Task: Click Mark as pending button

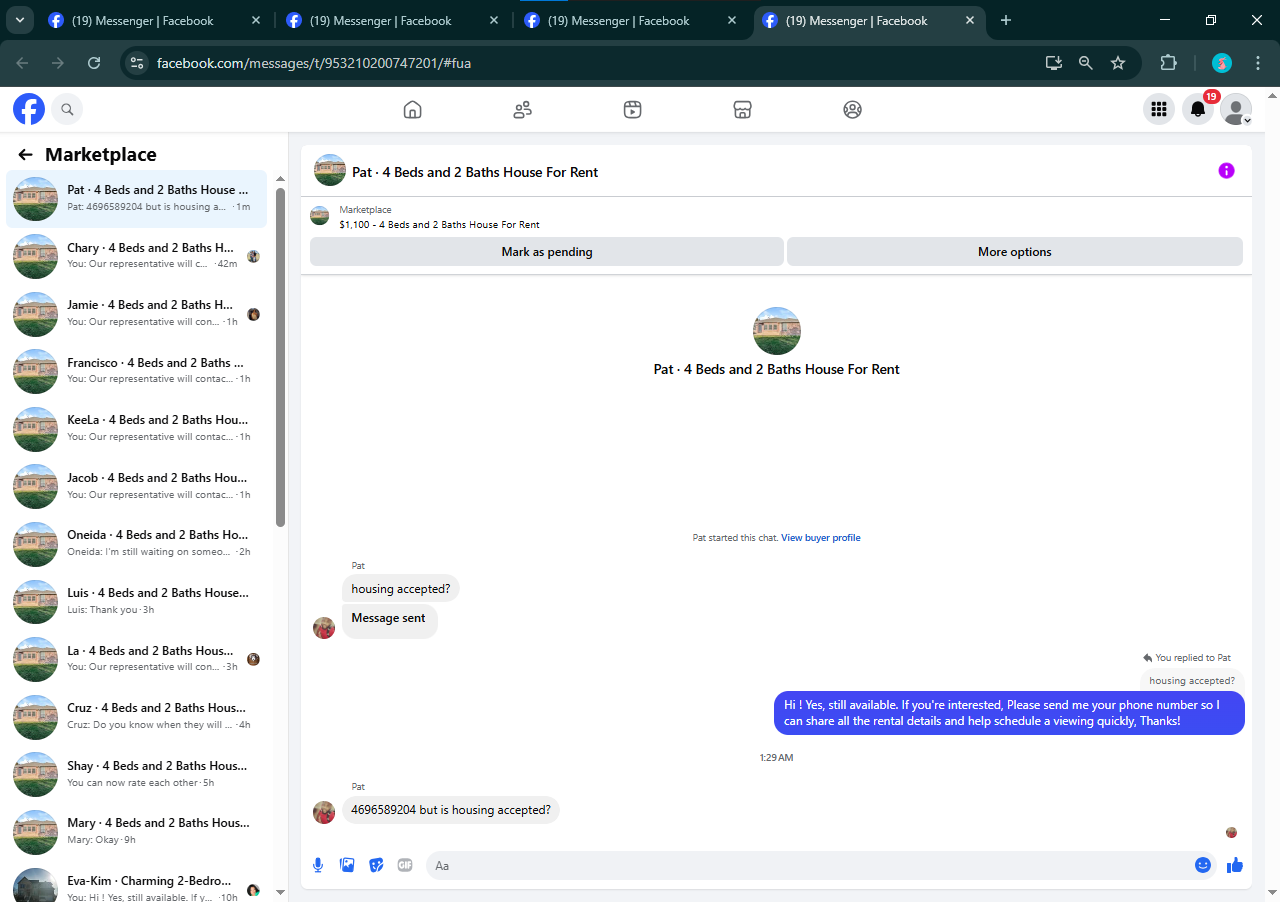Action: click(x=547, y=252)
